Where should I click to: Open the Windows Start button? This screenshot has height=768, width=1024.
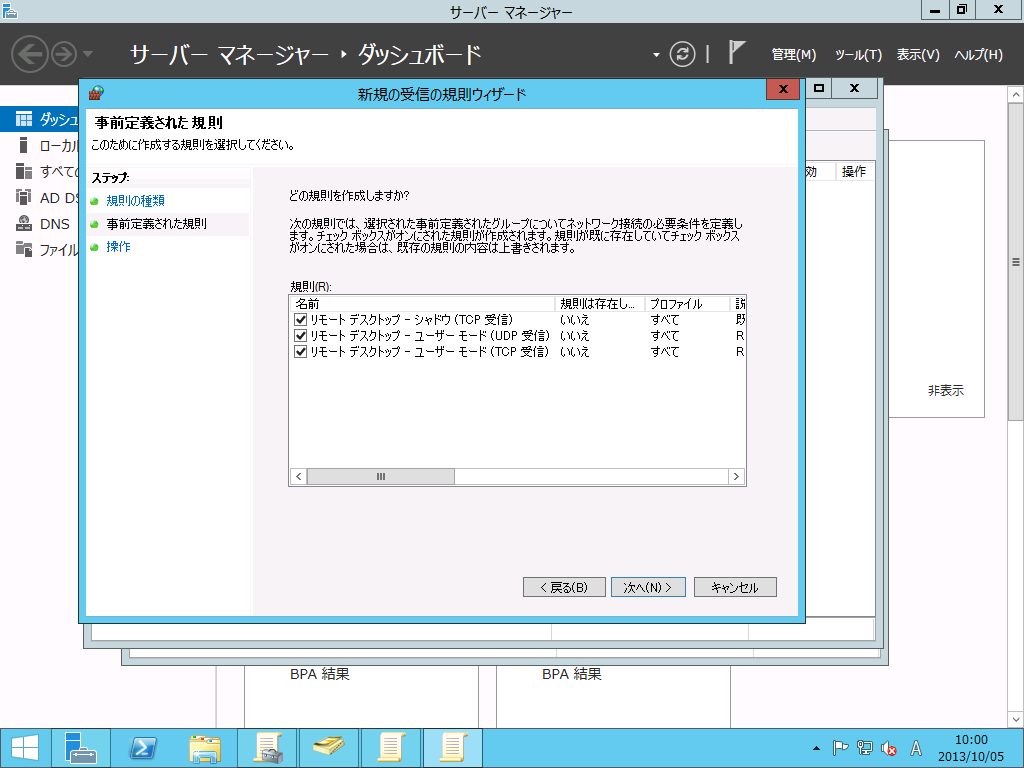click(25, 748)
